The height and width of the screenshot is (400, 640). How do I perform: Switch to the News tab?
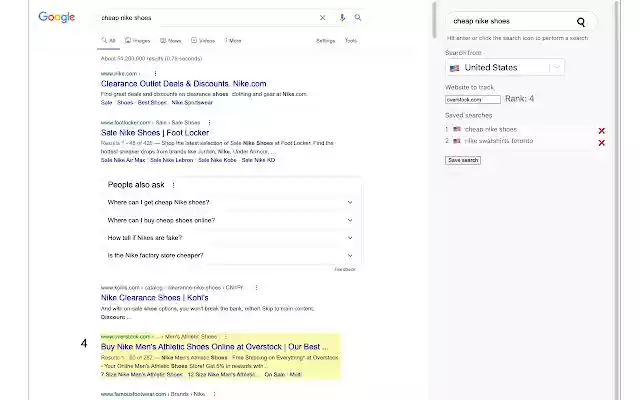click(171, 41)
